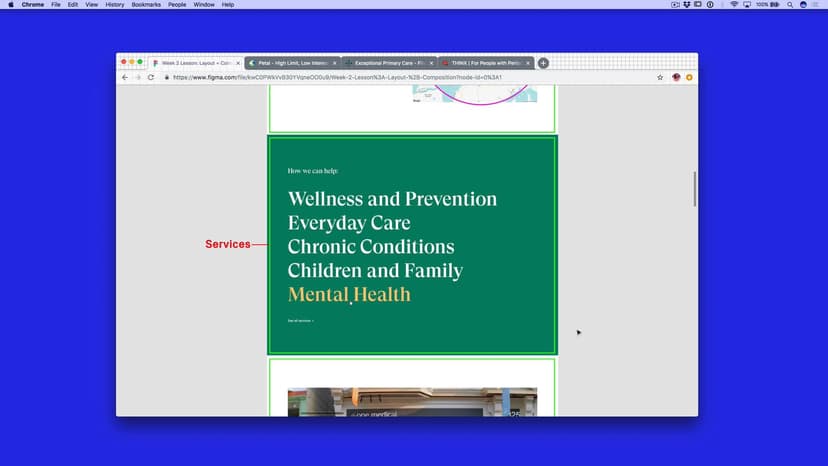Click the Wellness and Prevention link
This screenshot has width=828, height=466.
coord(392,199)
